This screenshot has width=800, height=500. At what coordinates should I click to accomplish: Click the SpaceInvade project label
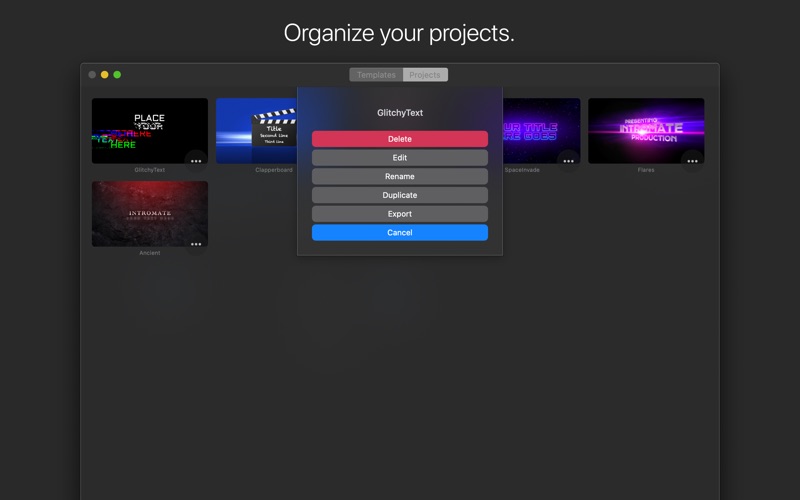click(x=522, y=170)
